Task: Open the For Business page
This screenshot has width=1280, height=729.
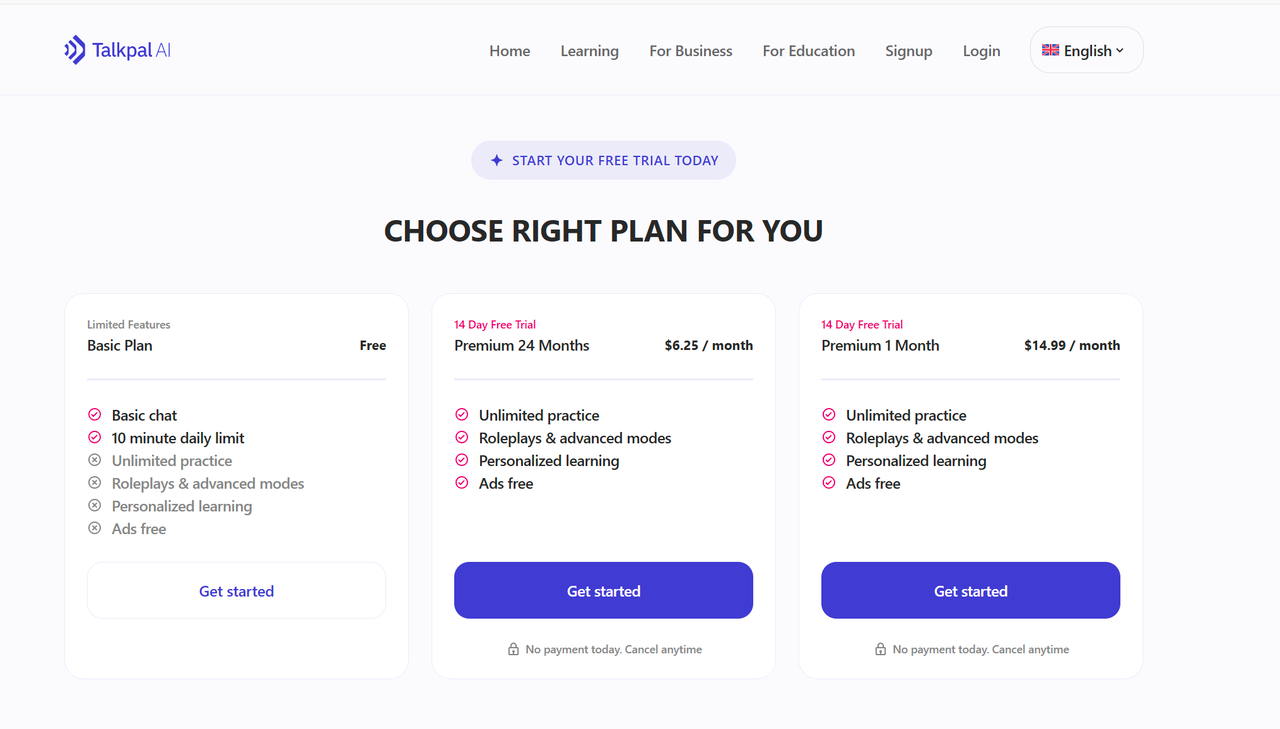Action: click(691, 51)
